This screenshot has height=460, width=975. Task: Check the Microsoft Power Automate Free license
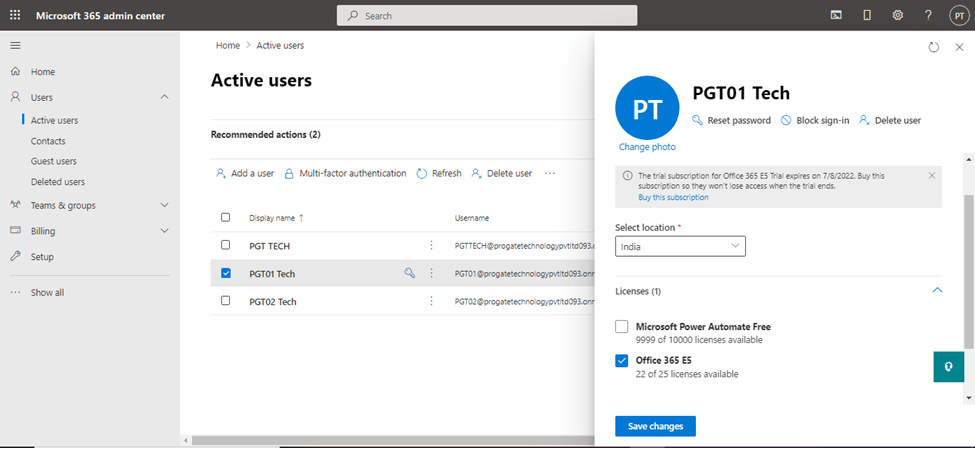622,327
